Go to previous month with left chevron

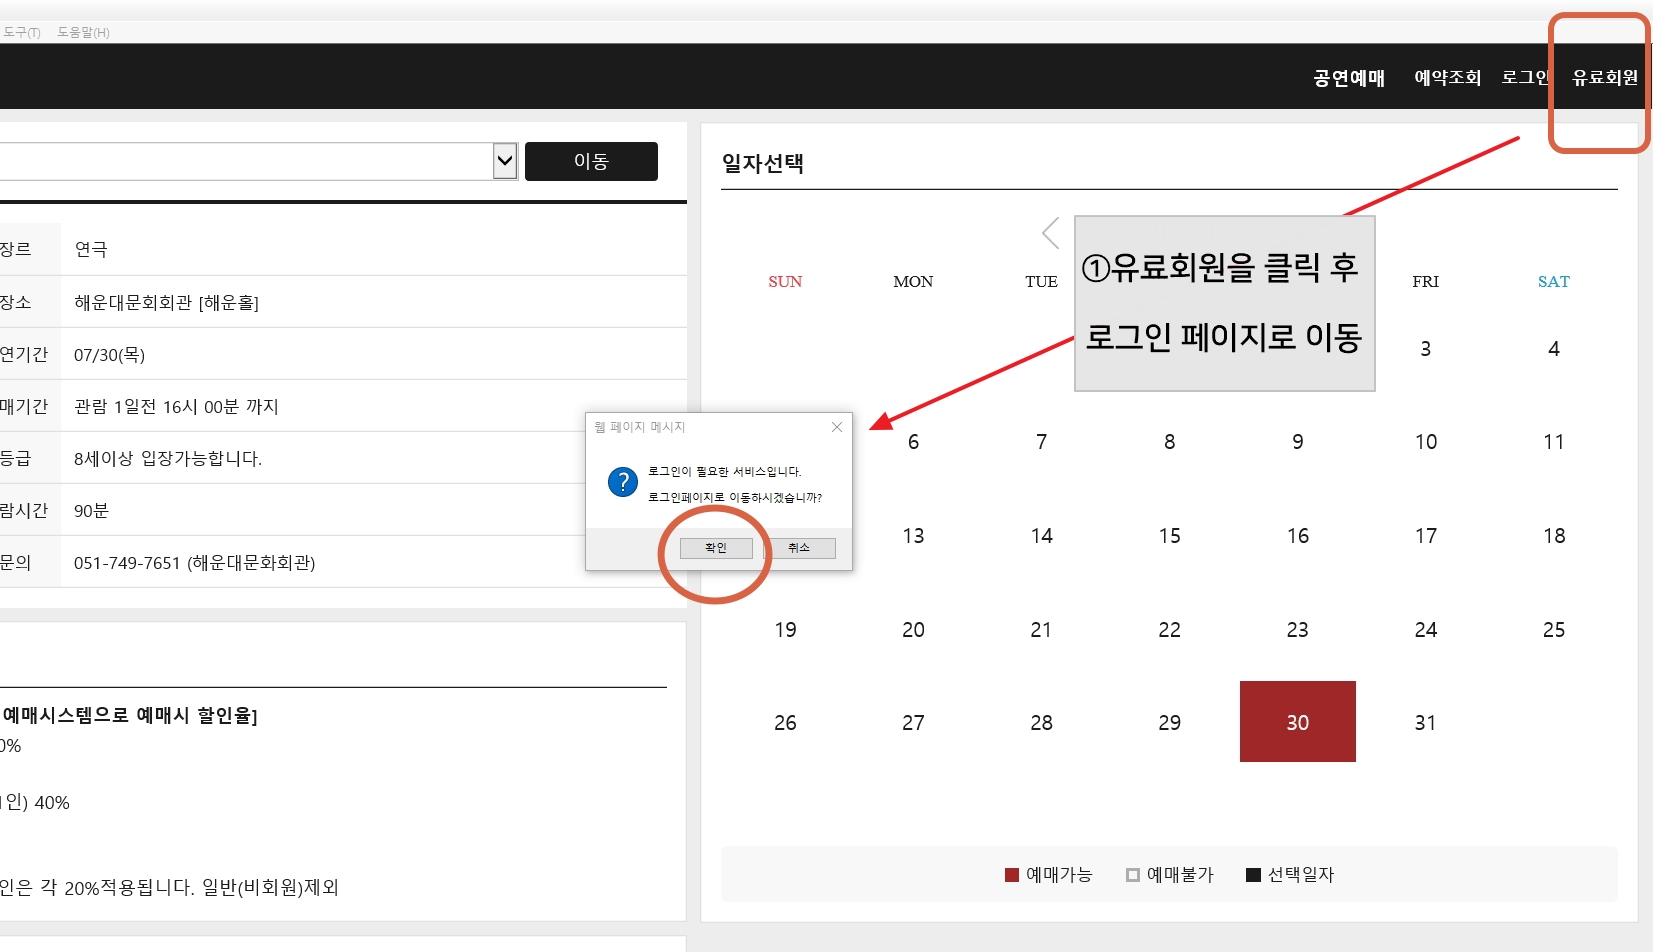click(1050, 233)
